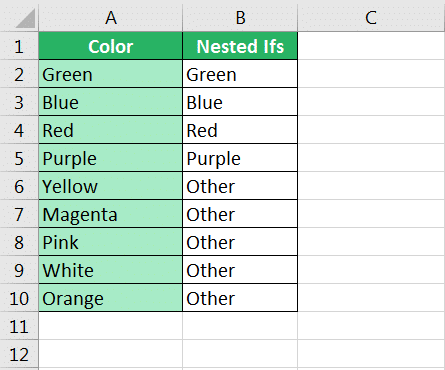
Task: Select the Orange cell
Action: tap(111, 298)
